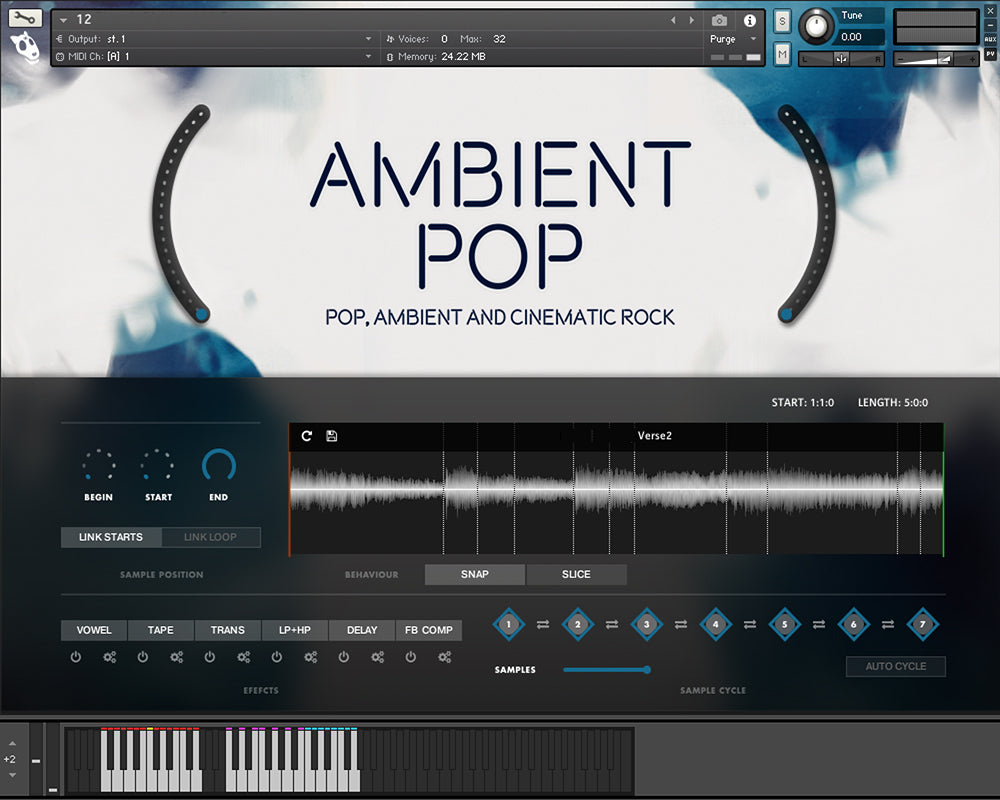The image size is (1000, 800).
Task: Click the save disk icon above waveform
Action: pos(332,436)
